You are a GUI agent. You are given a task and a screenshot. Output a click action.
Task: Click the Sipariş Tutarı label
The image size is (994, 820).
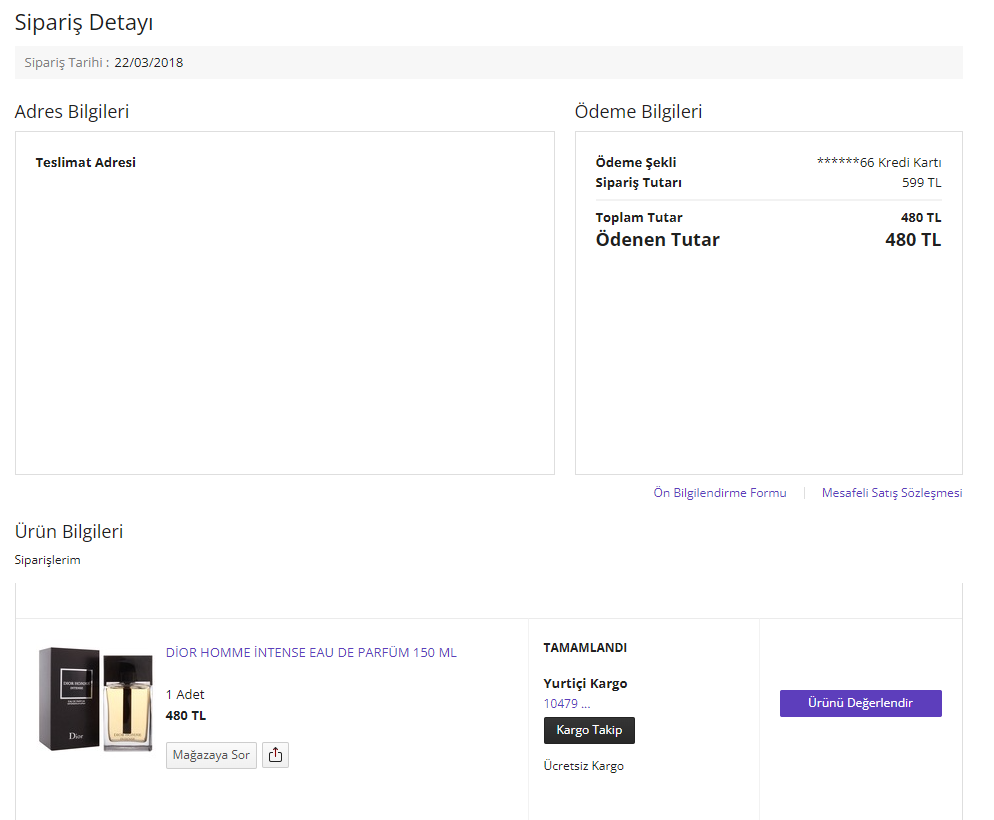[x=638, y=183]
